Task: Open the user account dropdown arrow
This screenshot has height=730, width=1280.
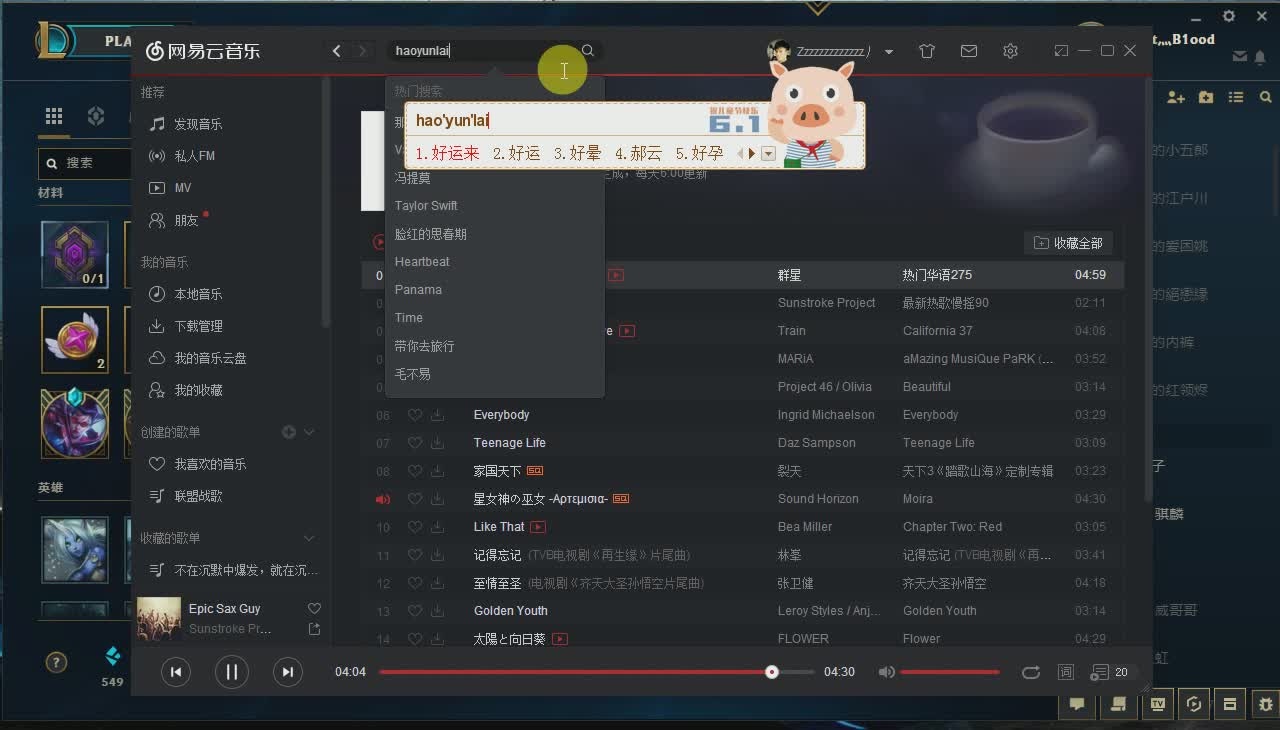Action: pos(889,52)
